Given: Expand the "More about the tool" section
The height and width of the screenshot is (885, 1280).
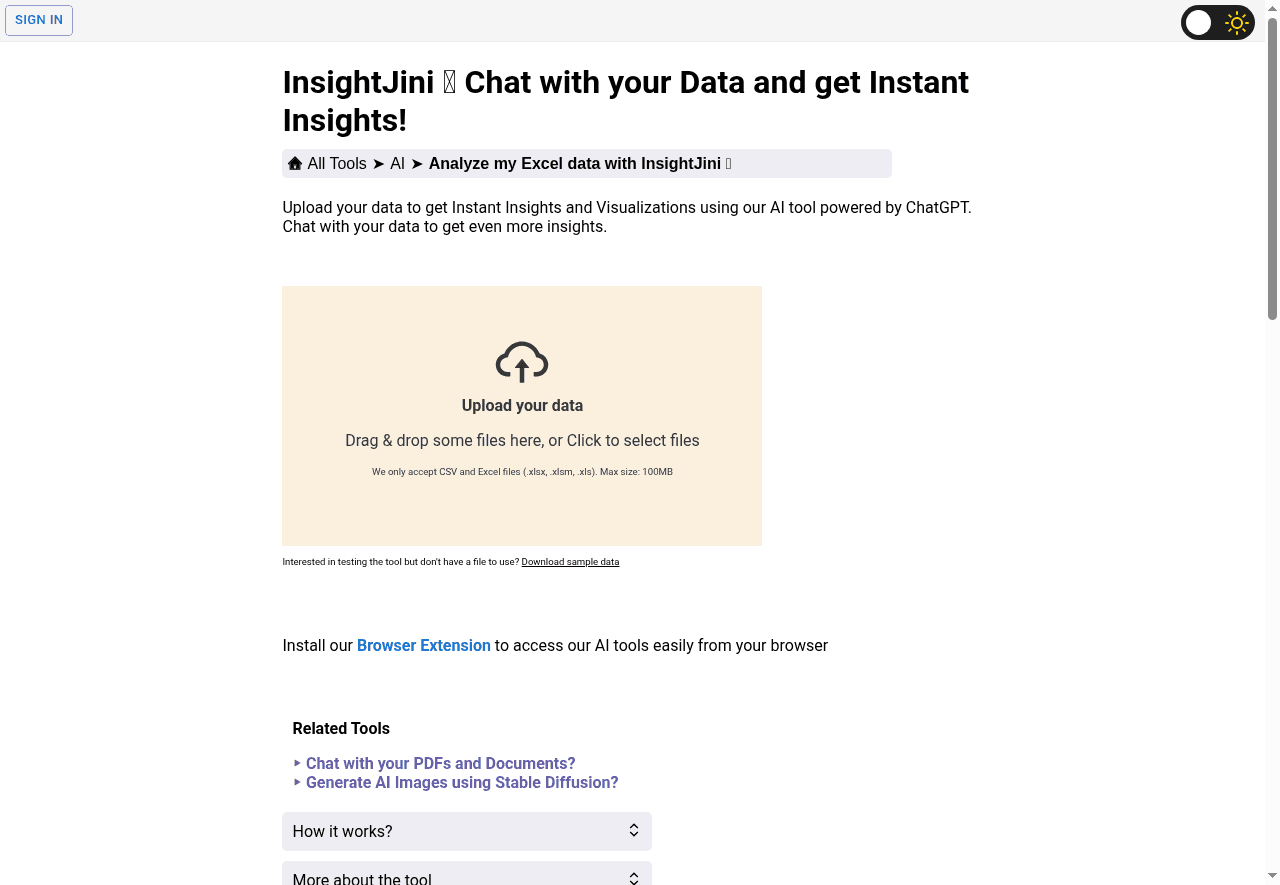Looking at the screenshot, I should (466, 876).
